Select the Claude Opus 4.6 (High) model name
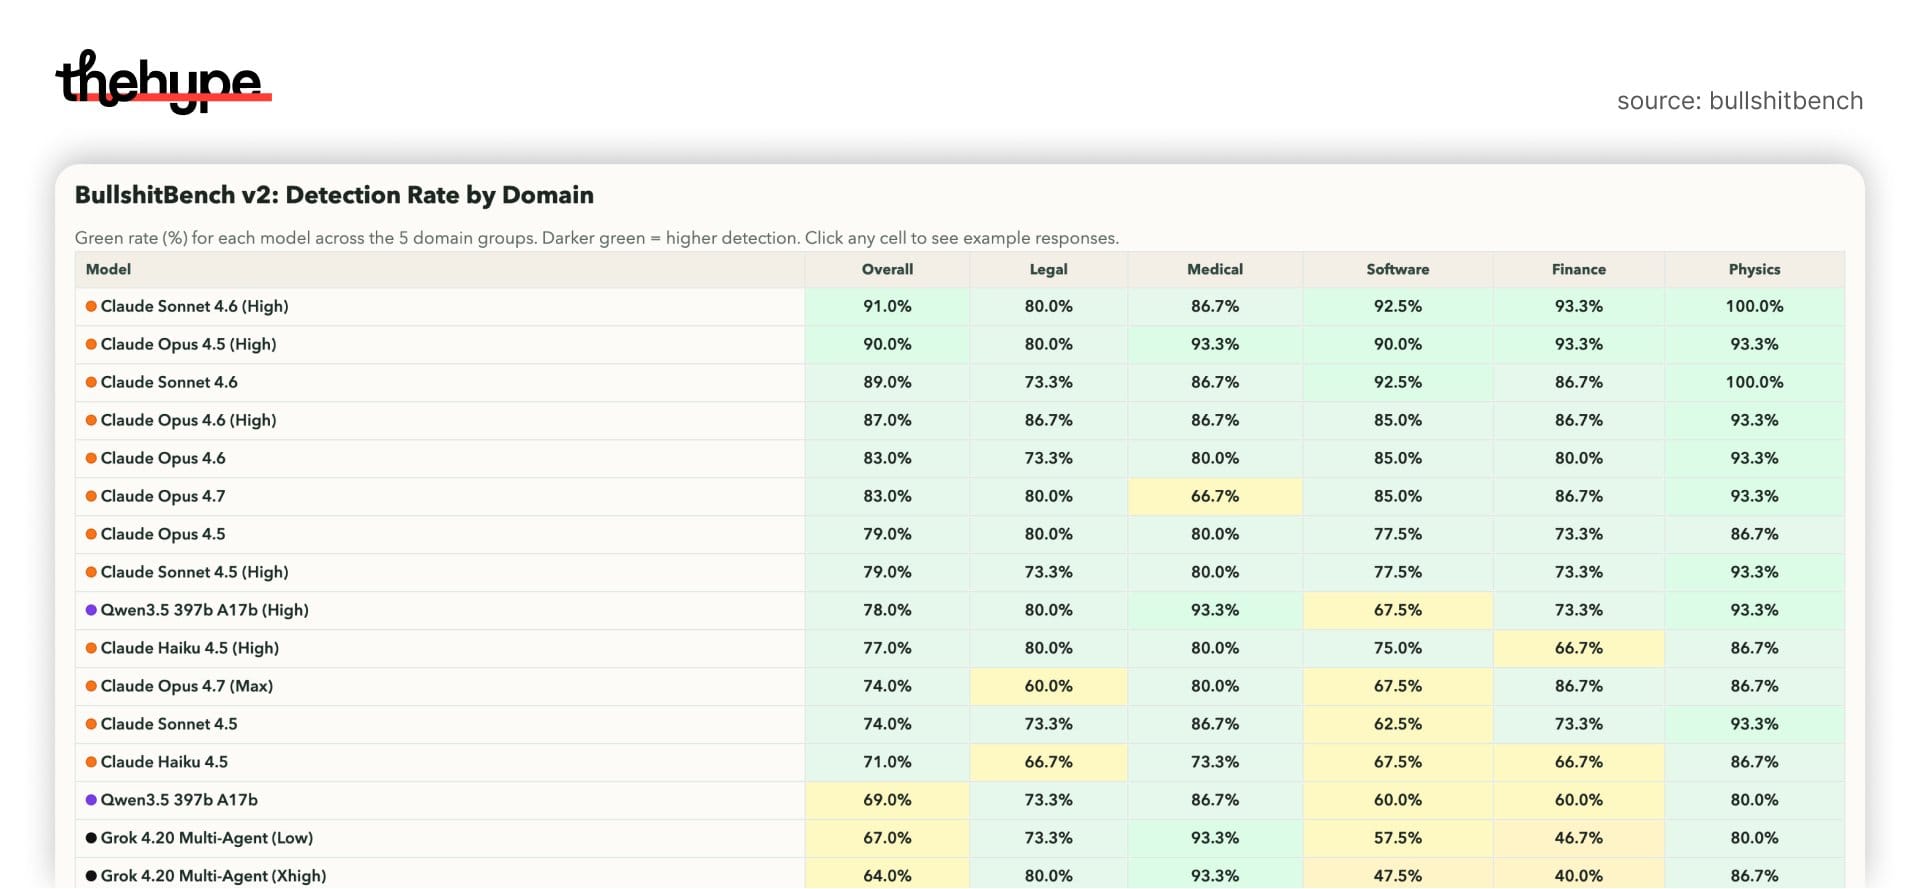The image size is (1921, 889). click(x=188, y=421)
